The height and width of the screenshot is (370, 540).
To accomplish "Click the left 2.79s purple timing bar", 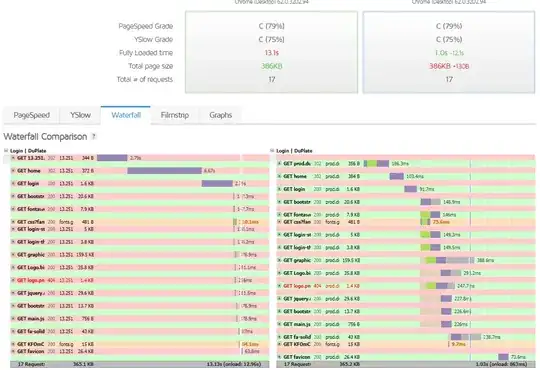I will (112, 158).
